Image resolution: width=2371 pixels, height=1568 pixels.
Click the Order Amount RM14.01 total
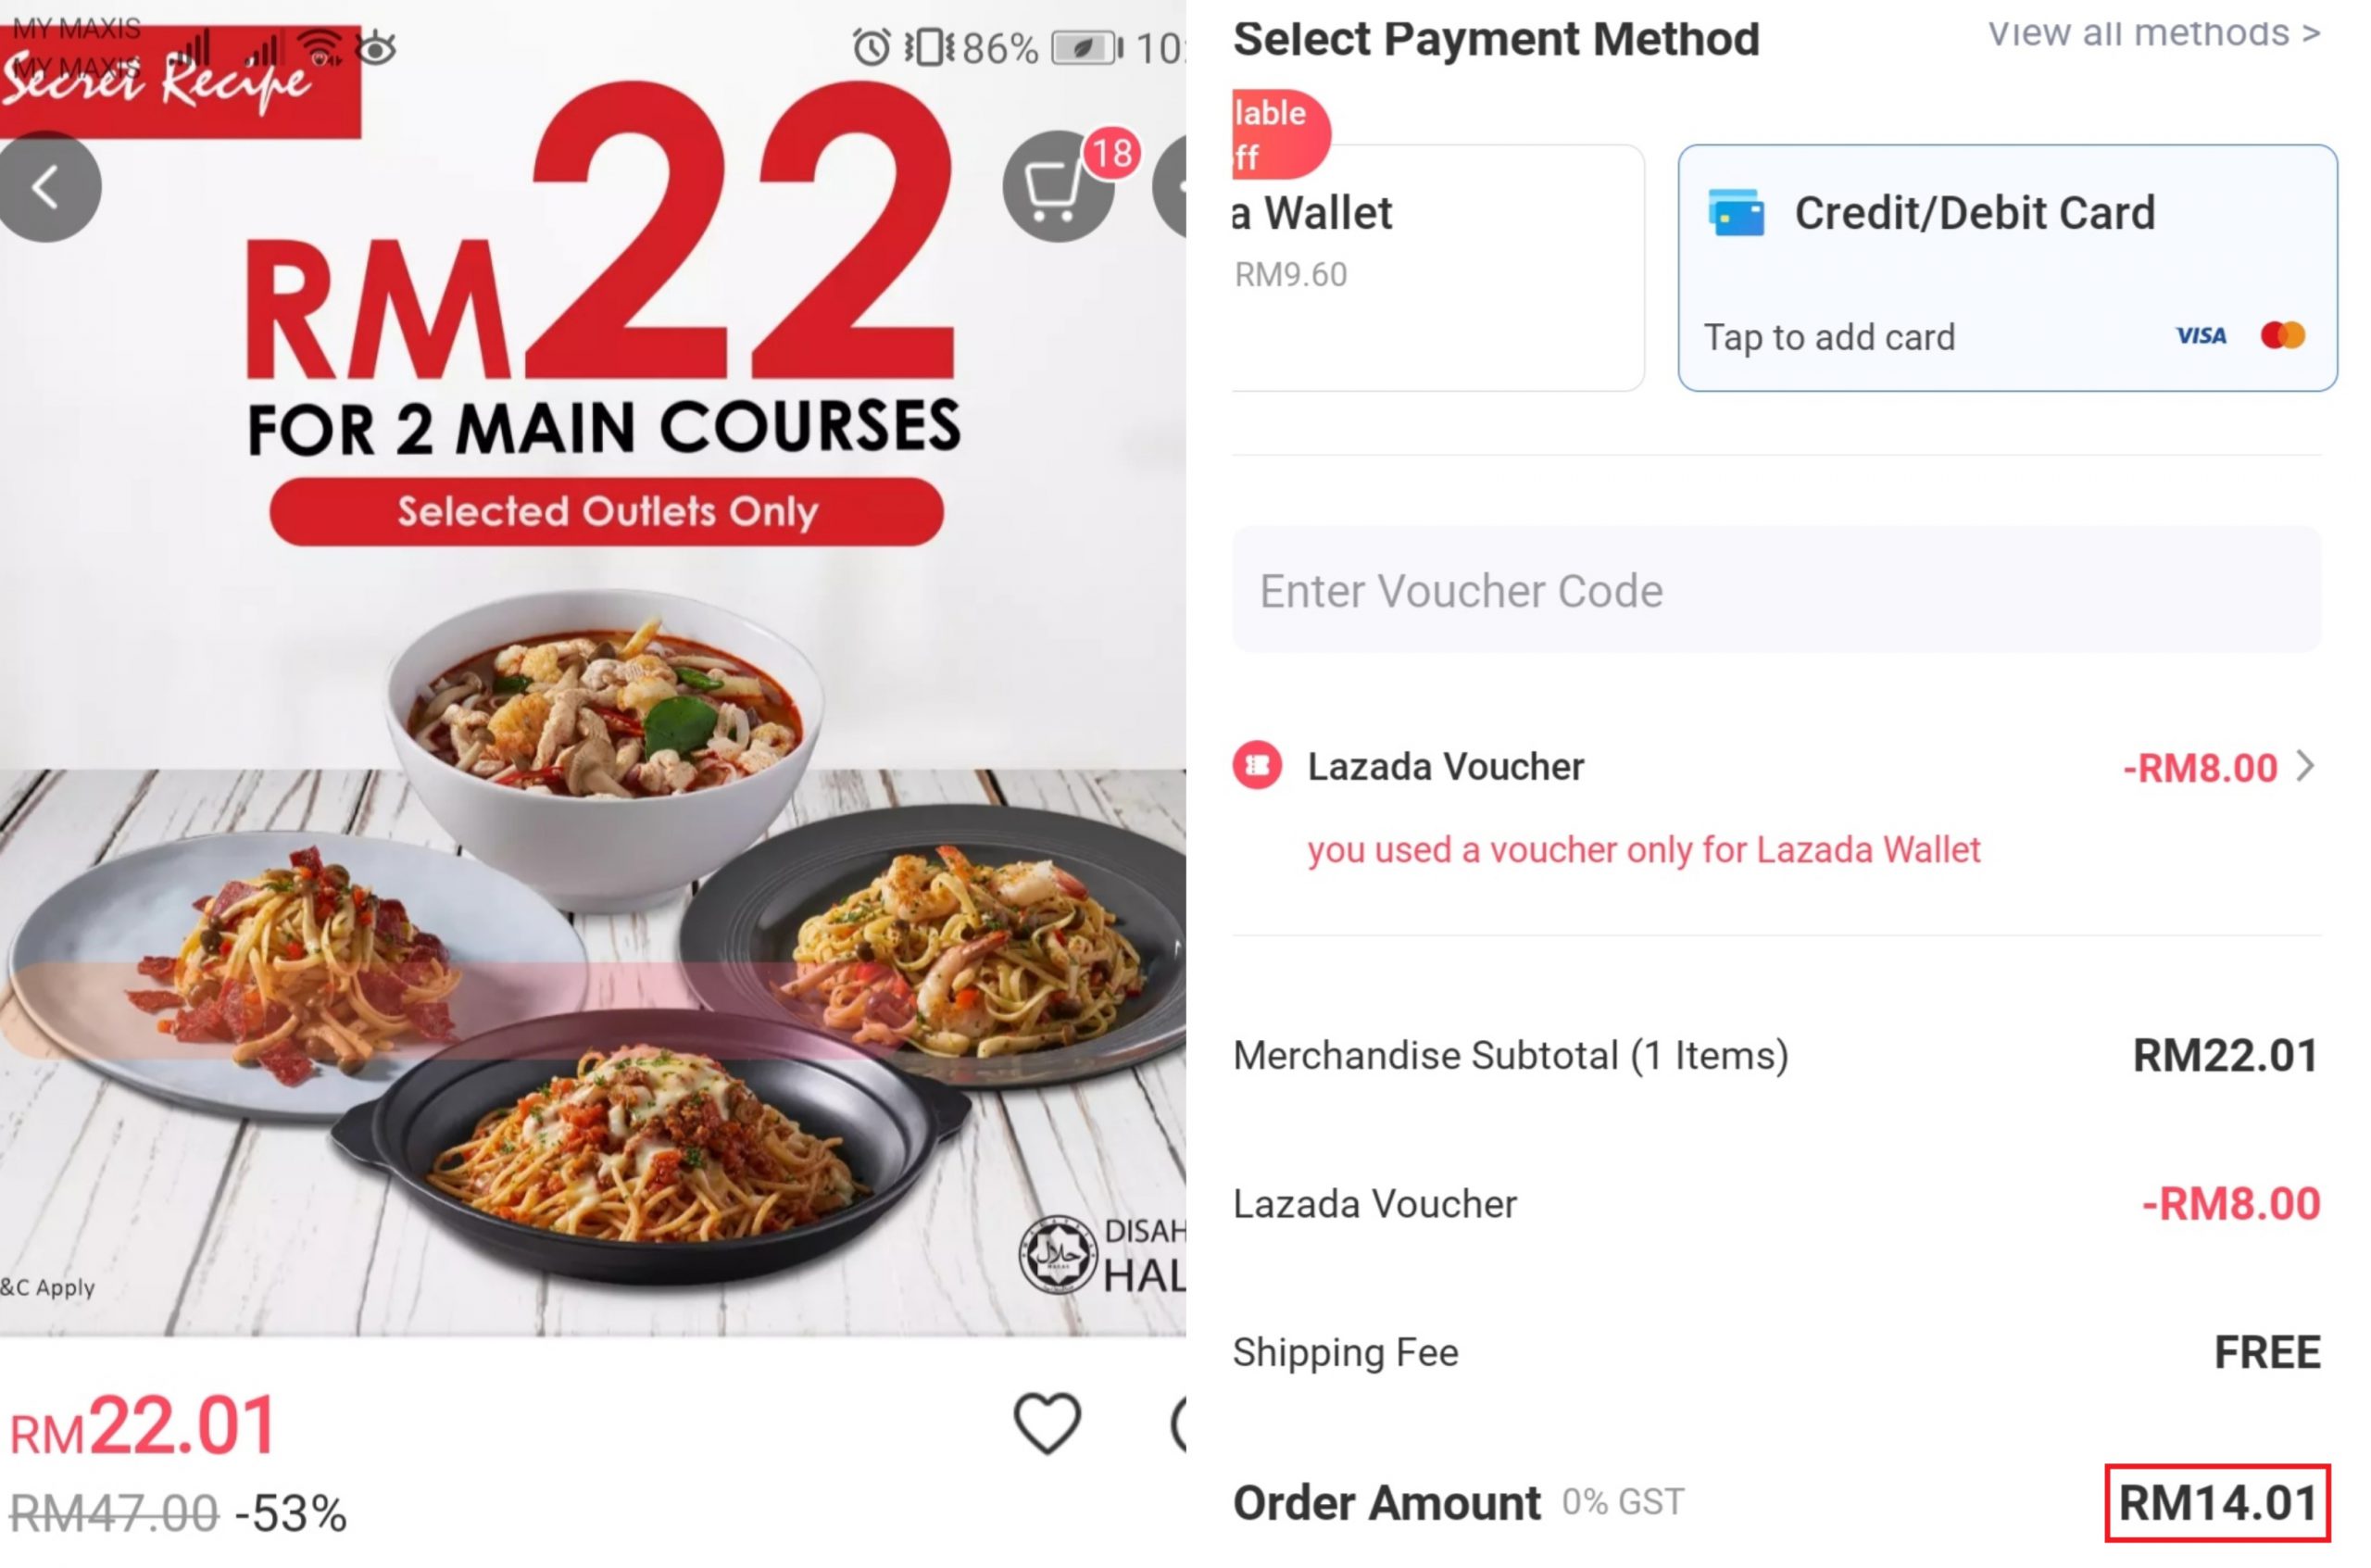point(2218,1504)
